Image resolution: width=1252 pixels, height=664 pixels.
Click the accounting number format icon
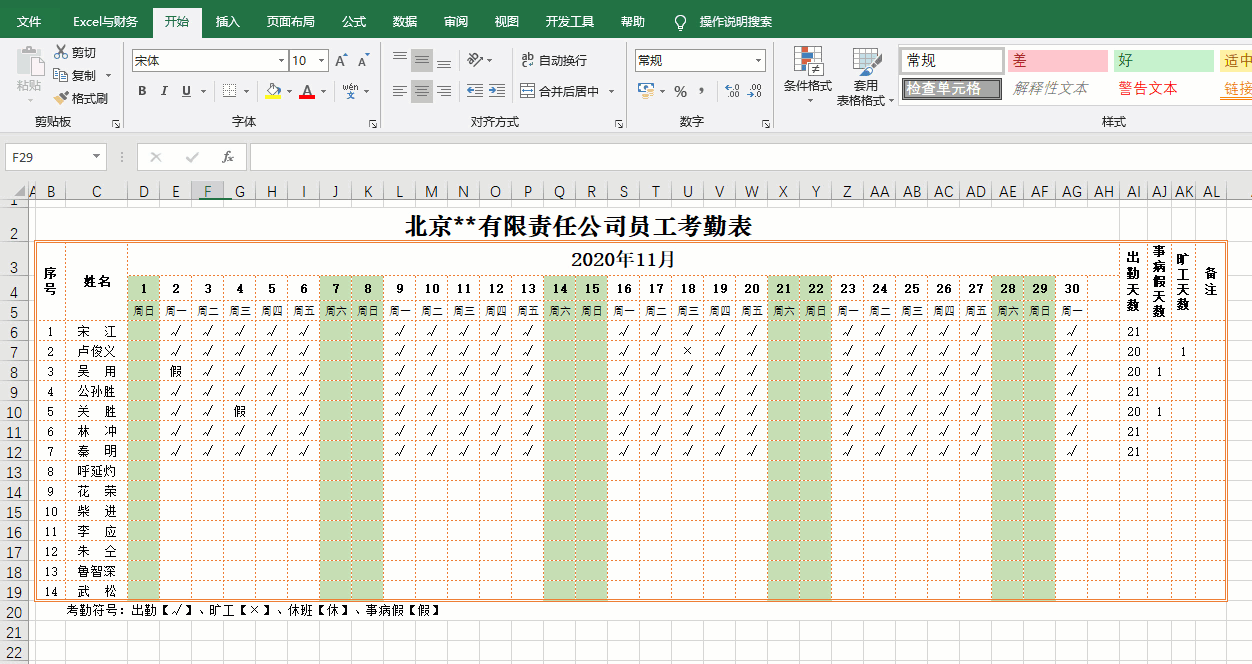pos(645,91)
